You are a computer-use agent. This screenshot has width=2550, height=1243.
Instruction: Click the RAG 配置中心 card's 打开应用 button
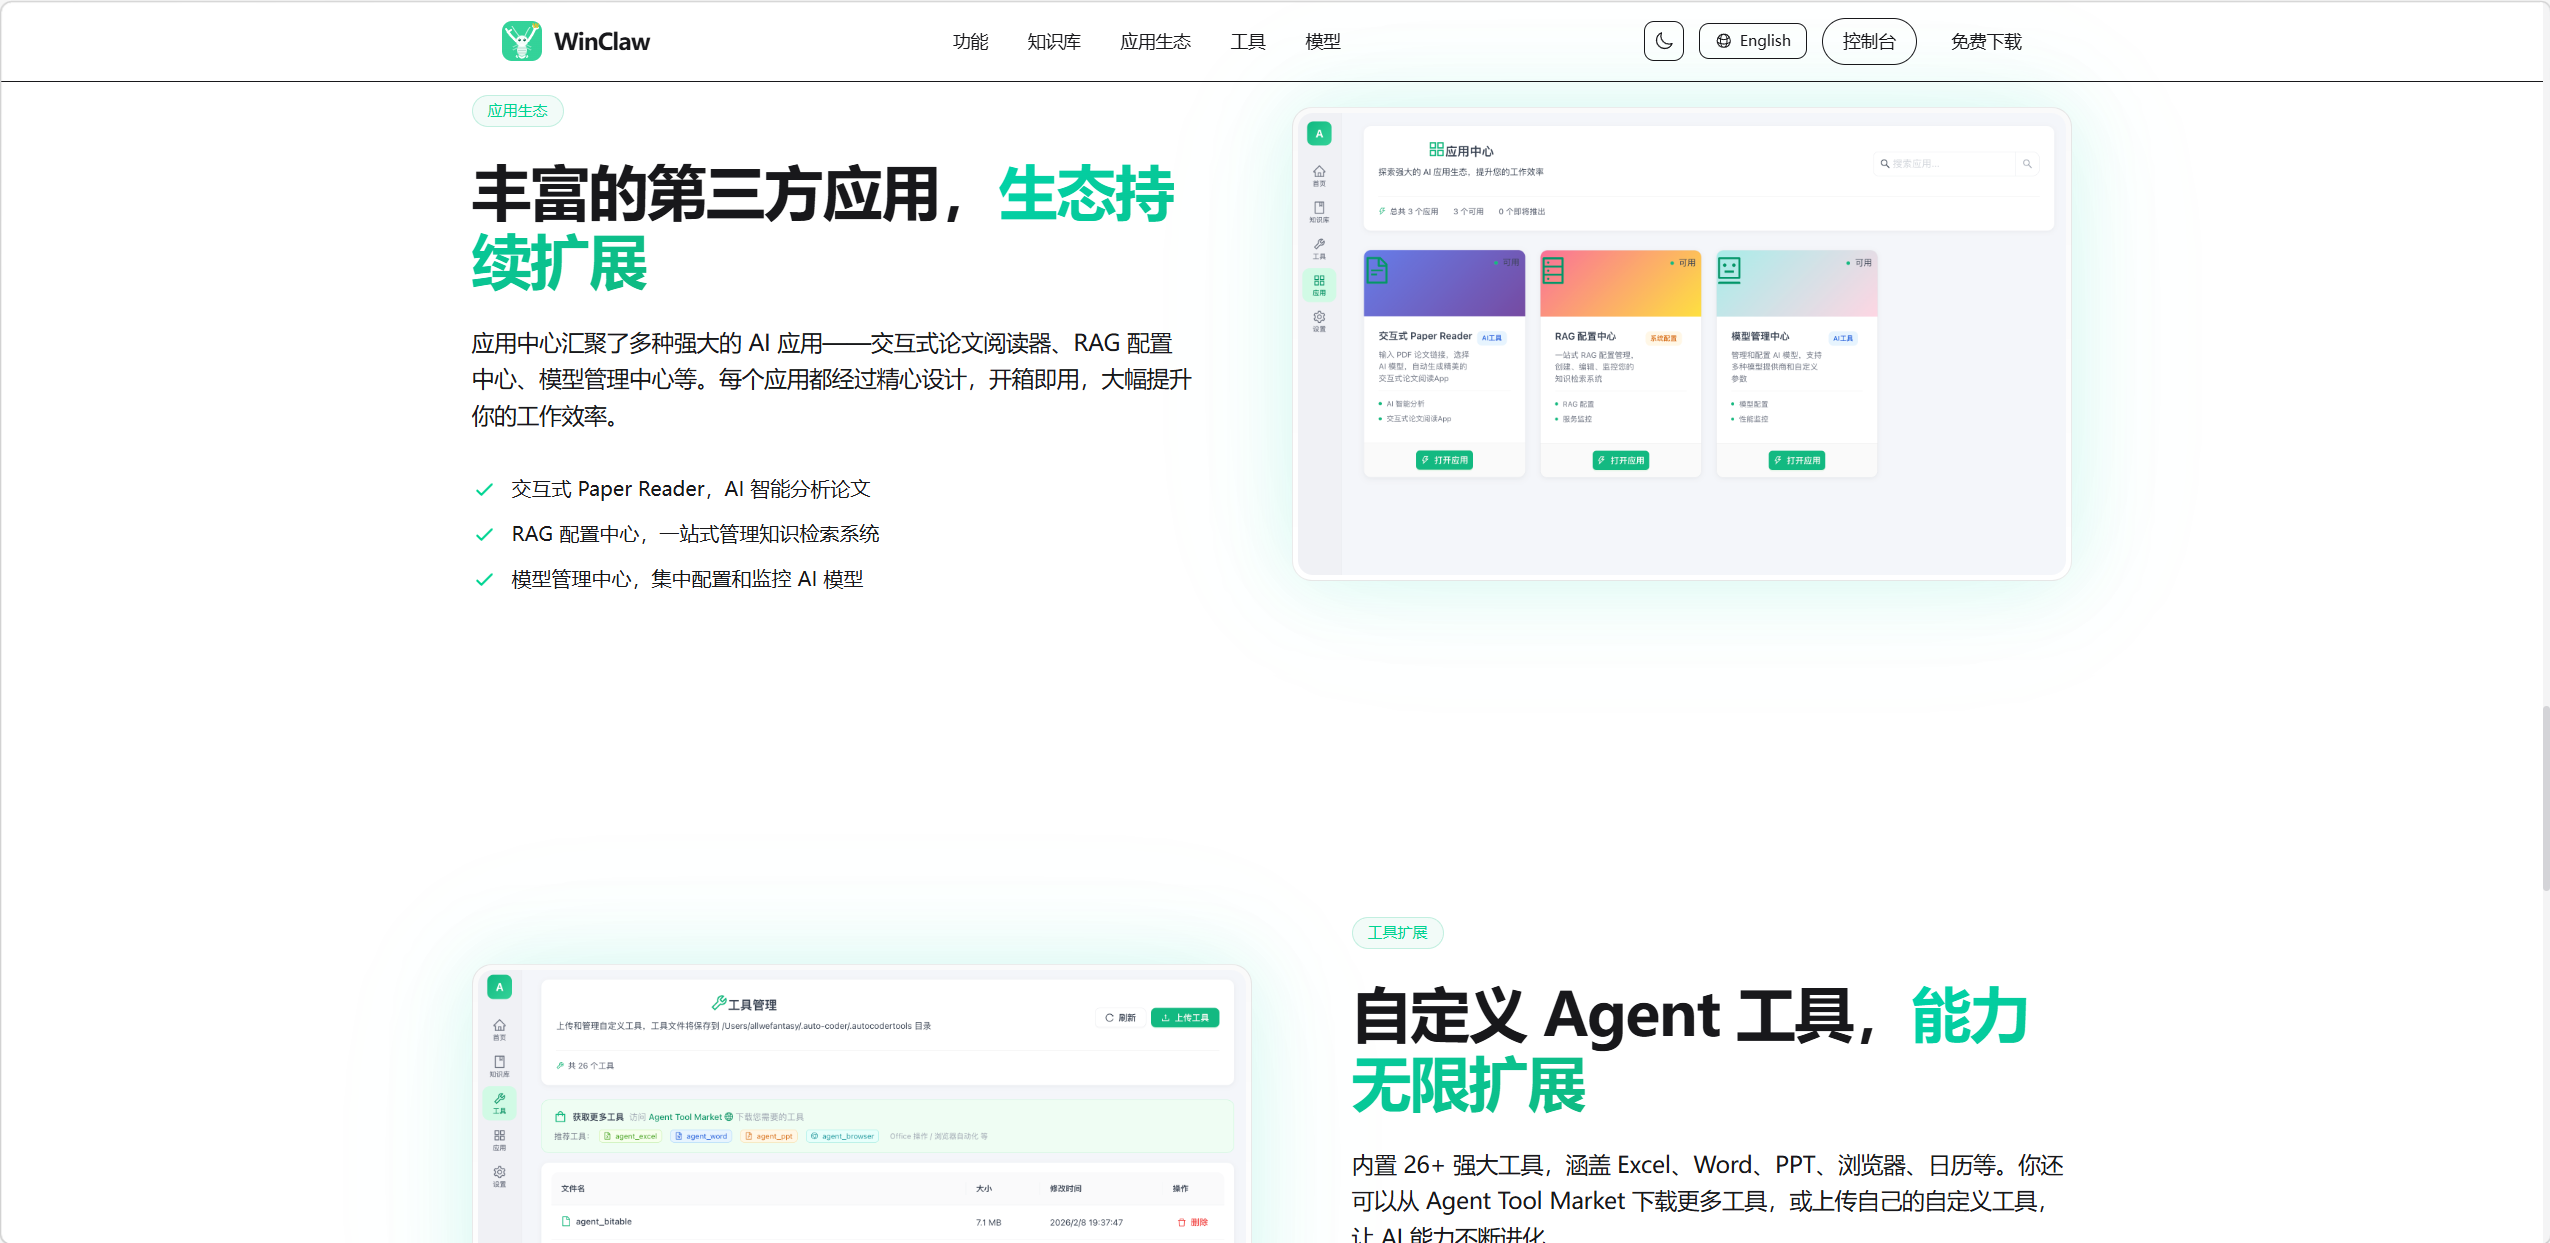coord(1620,460)
